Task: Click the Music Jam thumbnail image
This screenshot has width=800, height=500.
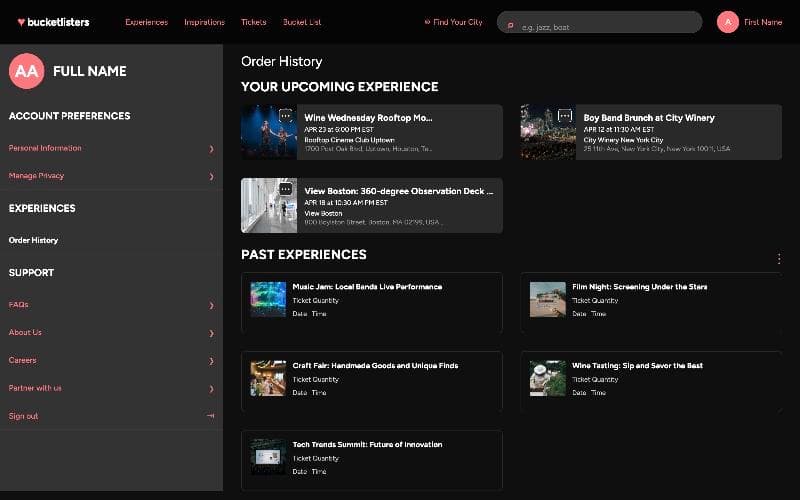Action: (x=268, y=299)
